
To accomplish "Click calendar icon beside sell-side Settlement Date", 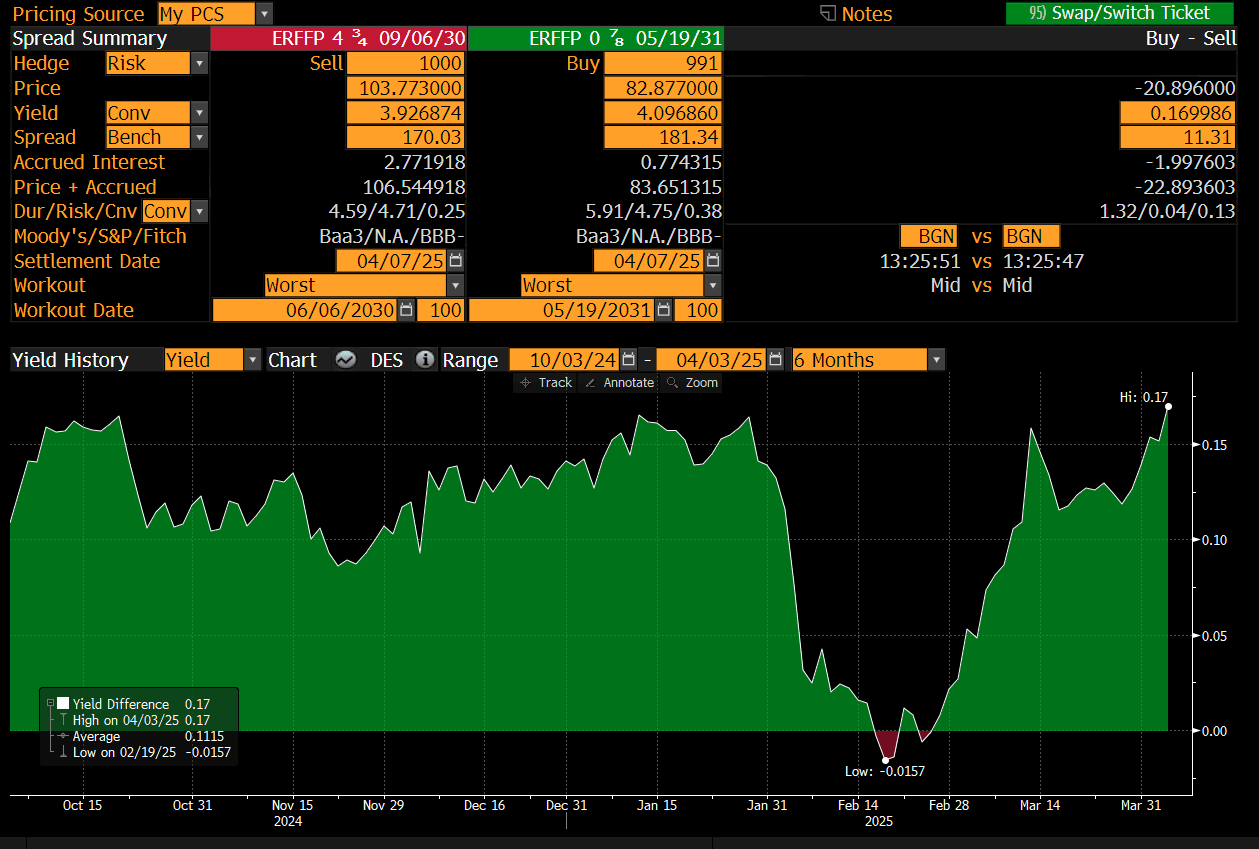I will coord(455,261).
